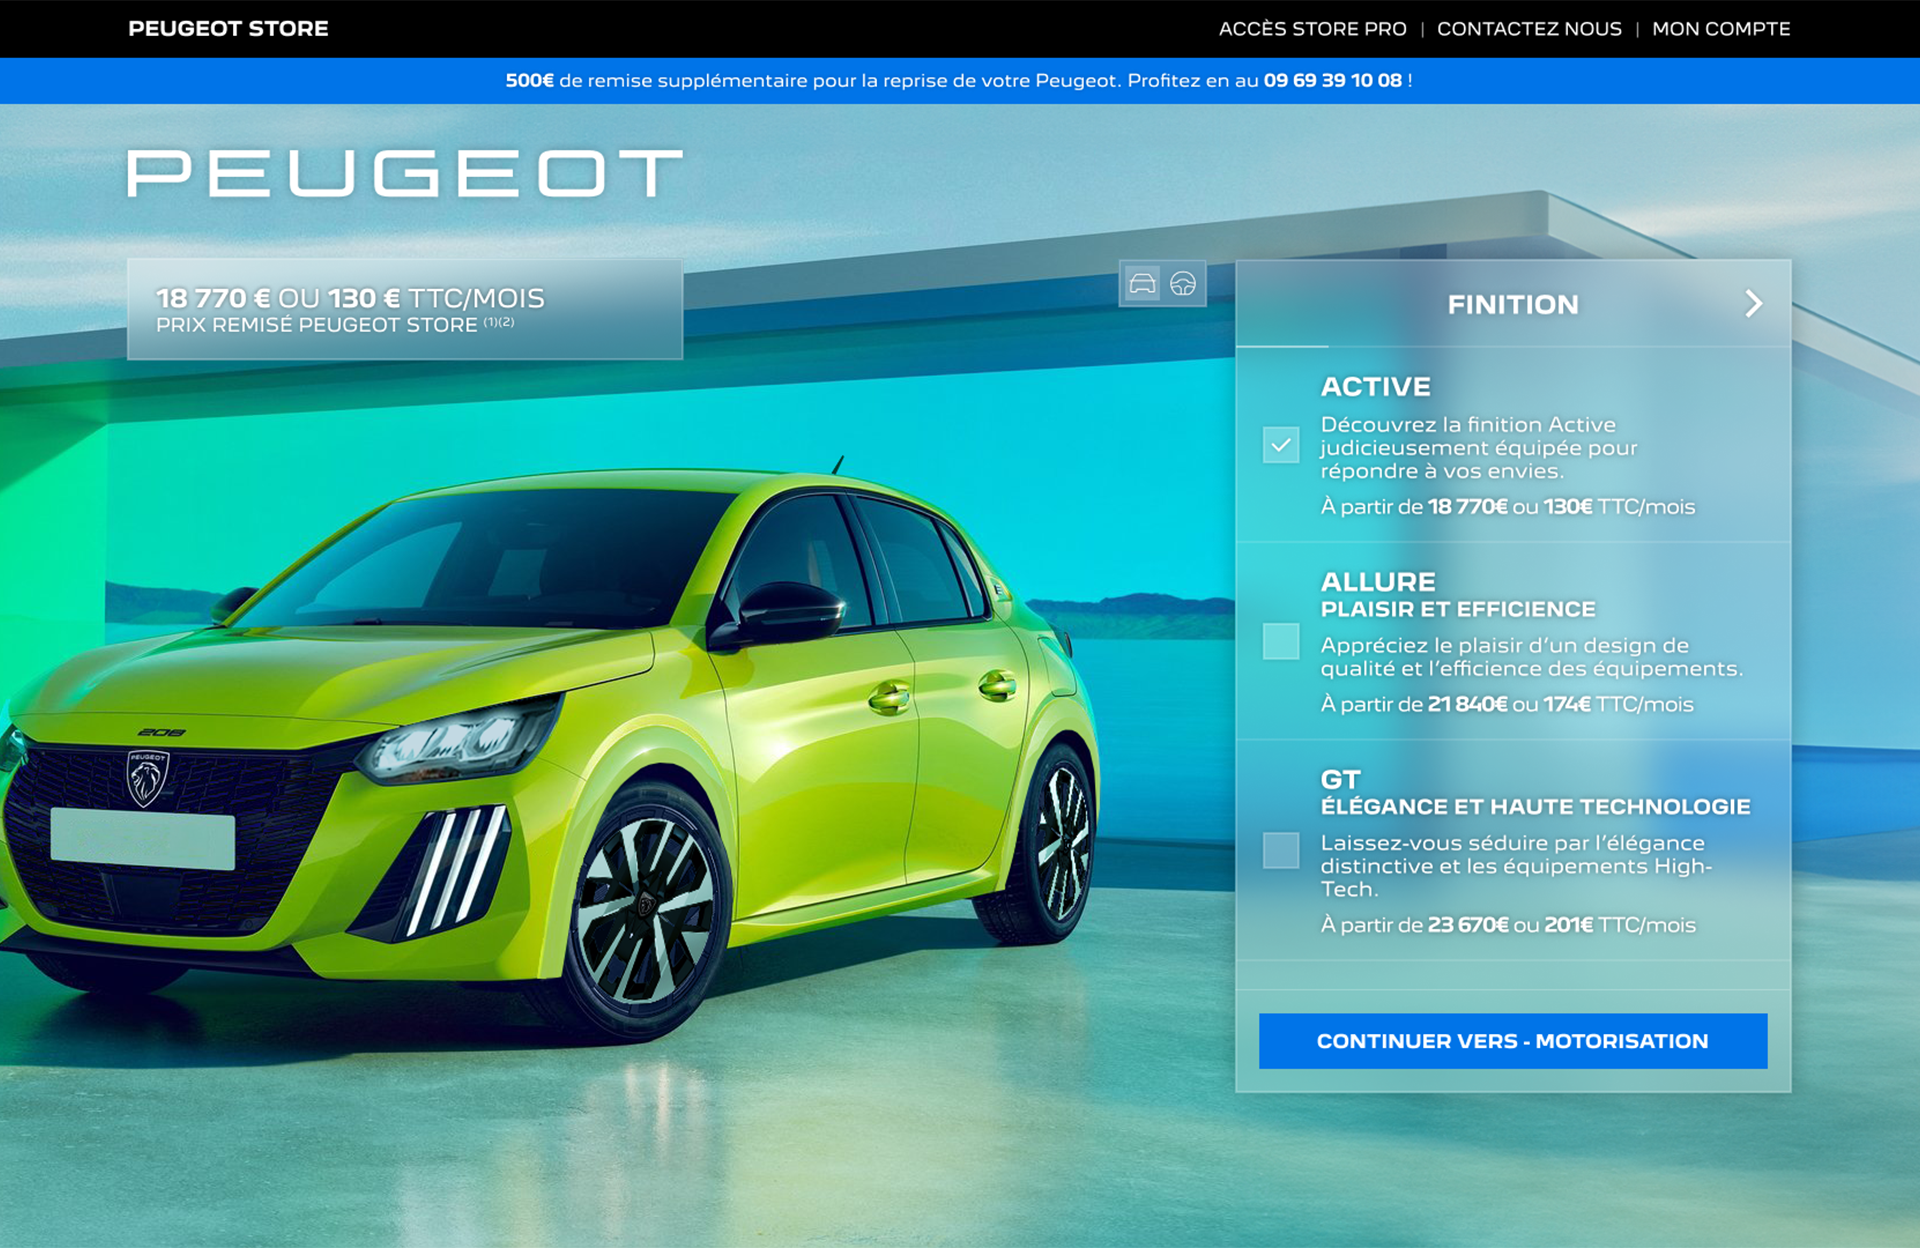Click the GT finish heading

pos(1340,779)
